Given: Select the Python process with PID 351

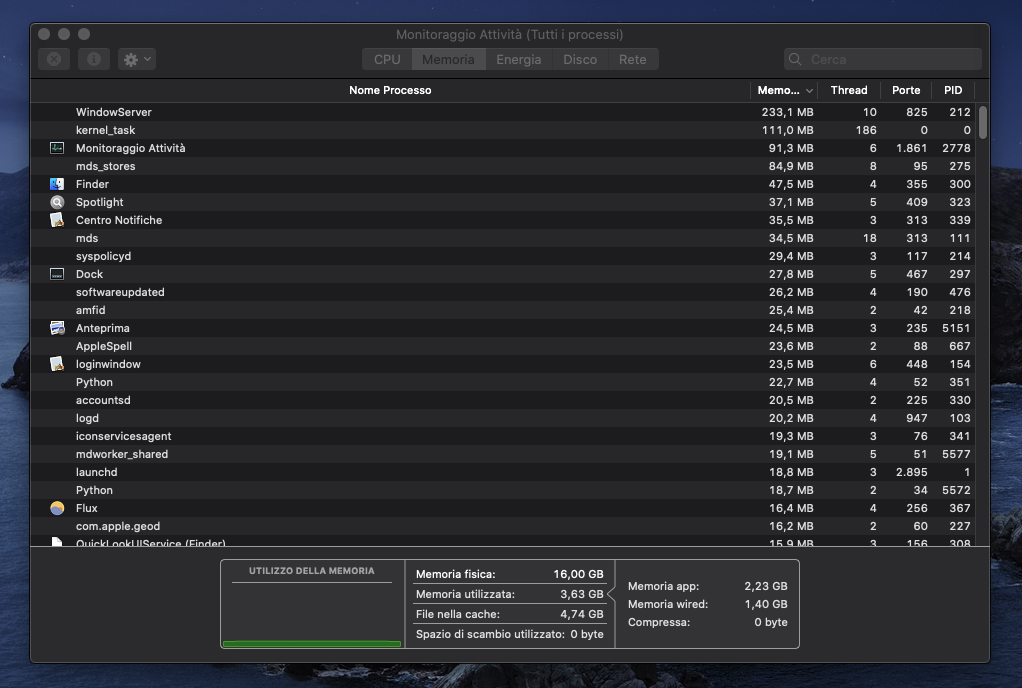Looking at the screenshot, I should tap(503, 382).
